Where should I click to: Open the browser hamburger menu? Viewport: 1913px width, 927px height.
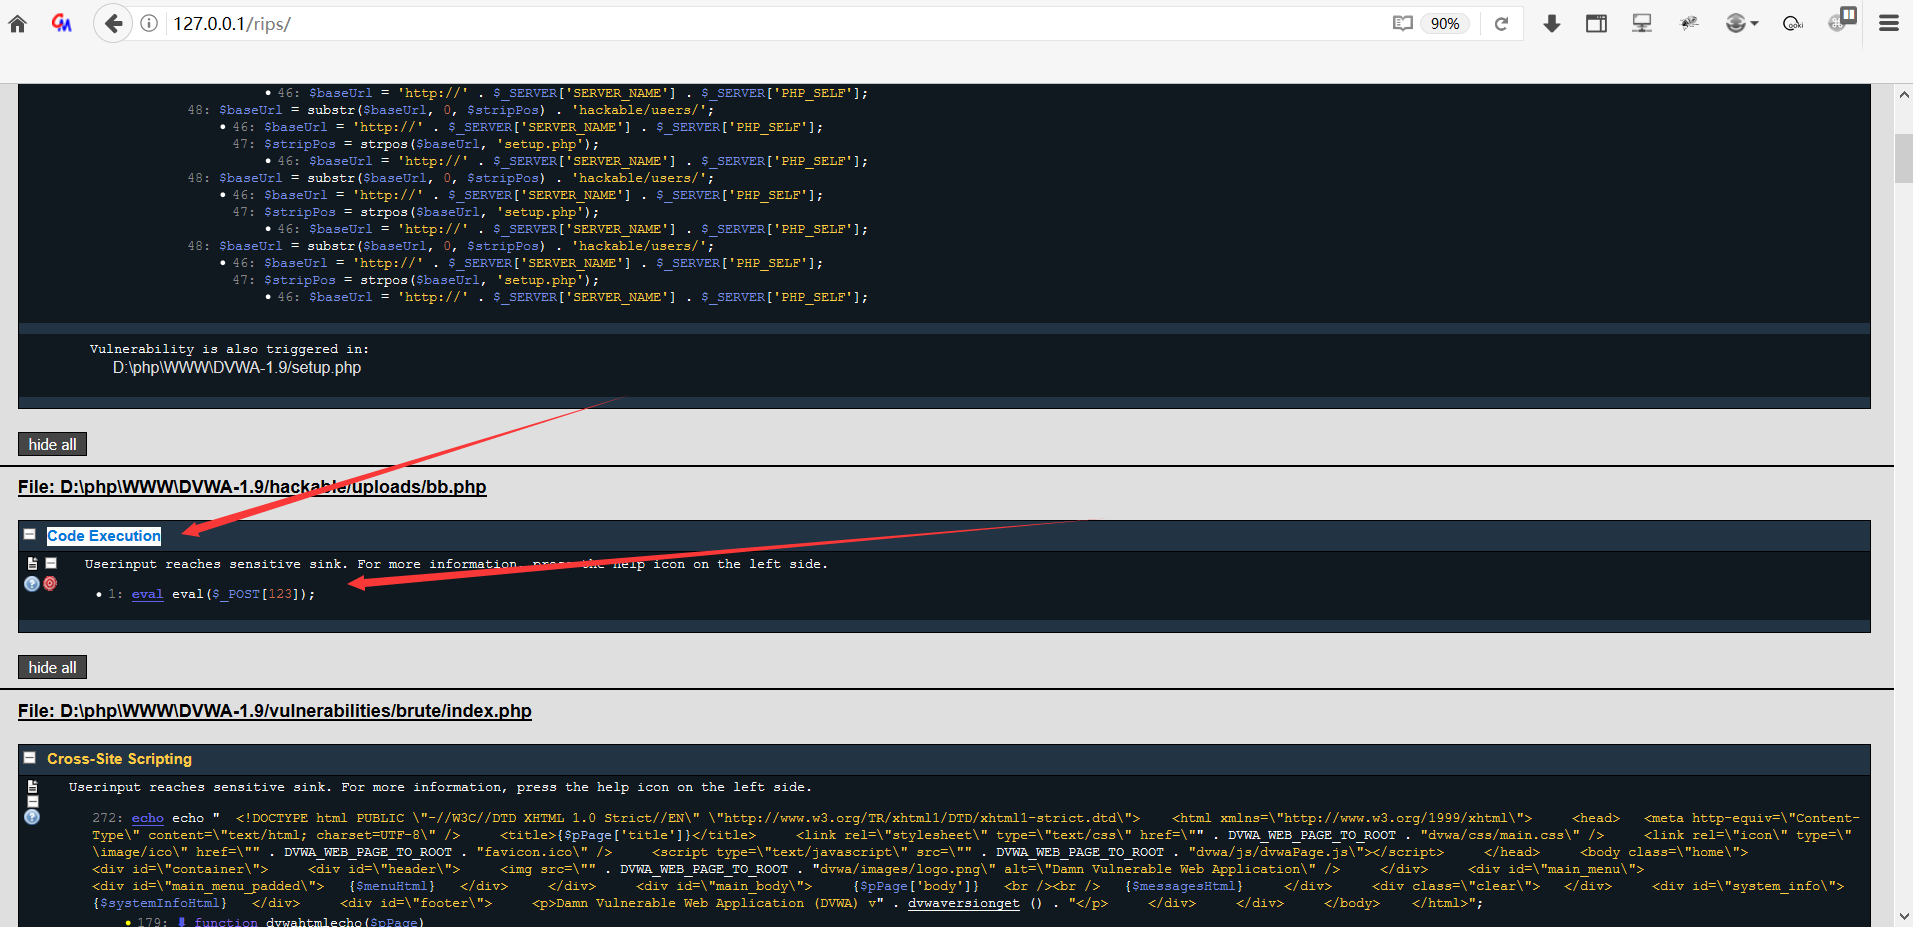1889,23
